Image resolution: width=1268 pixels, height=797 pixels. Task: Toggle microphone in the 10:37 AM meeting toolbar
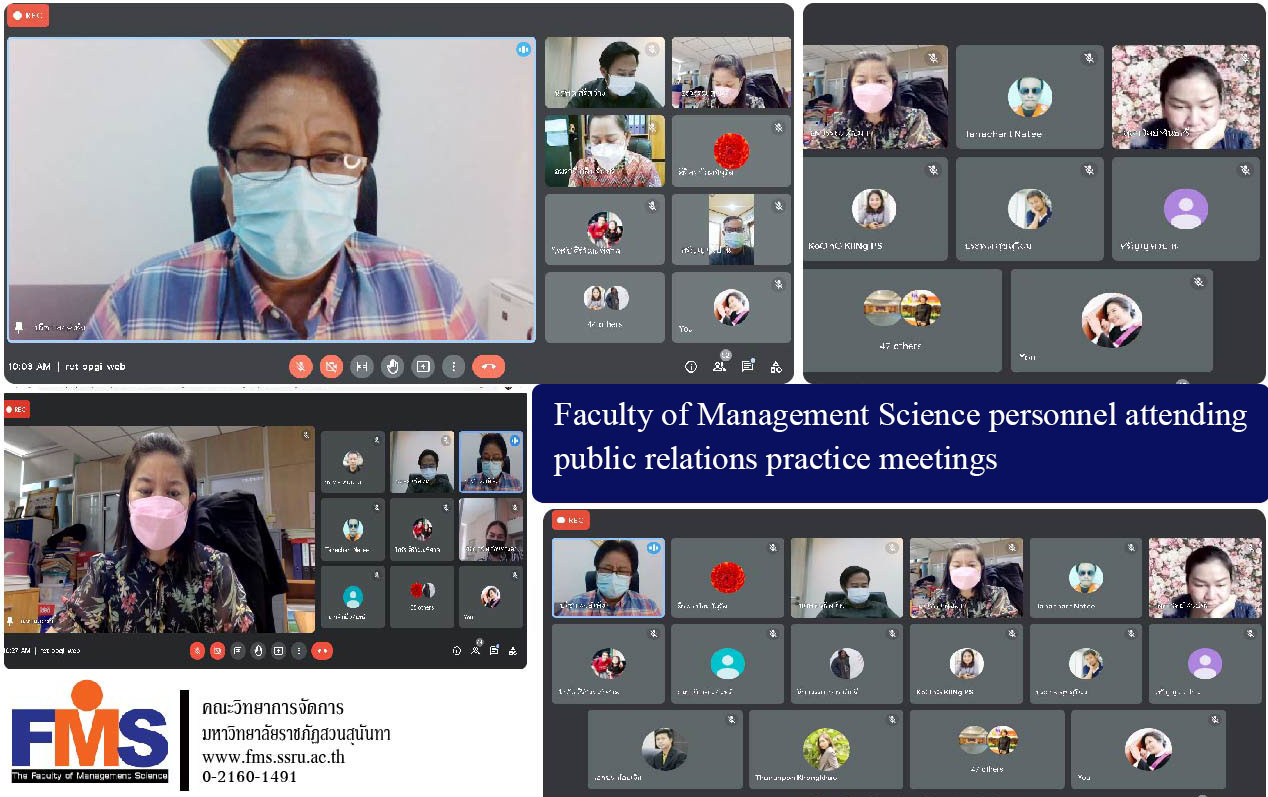[197, 651]
